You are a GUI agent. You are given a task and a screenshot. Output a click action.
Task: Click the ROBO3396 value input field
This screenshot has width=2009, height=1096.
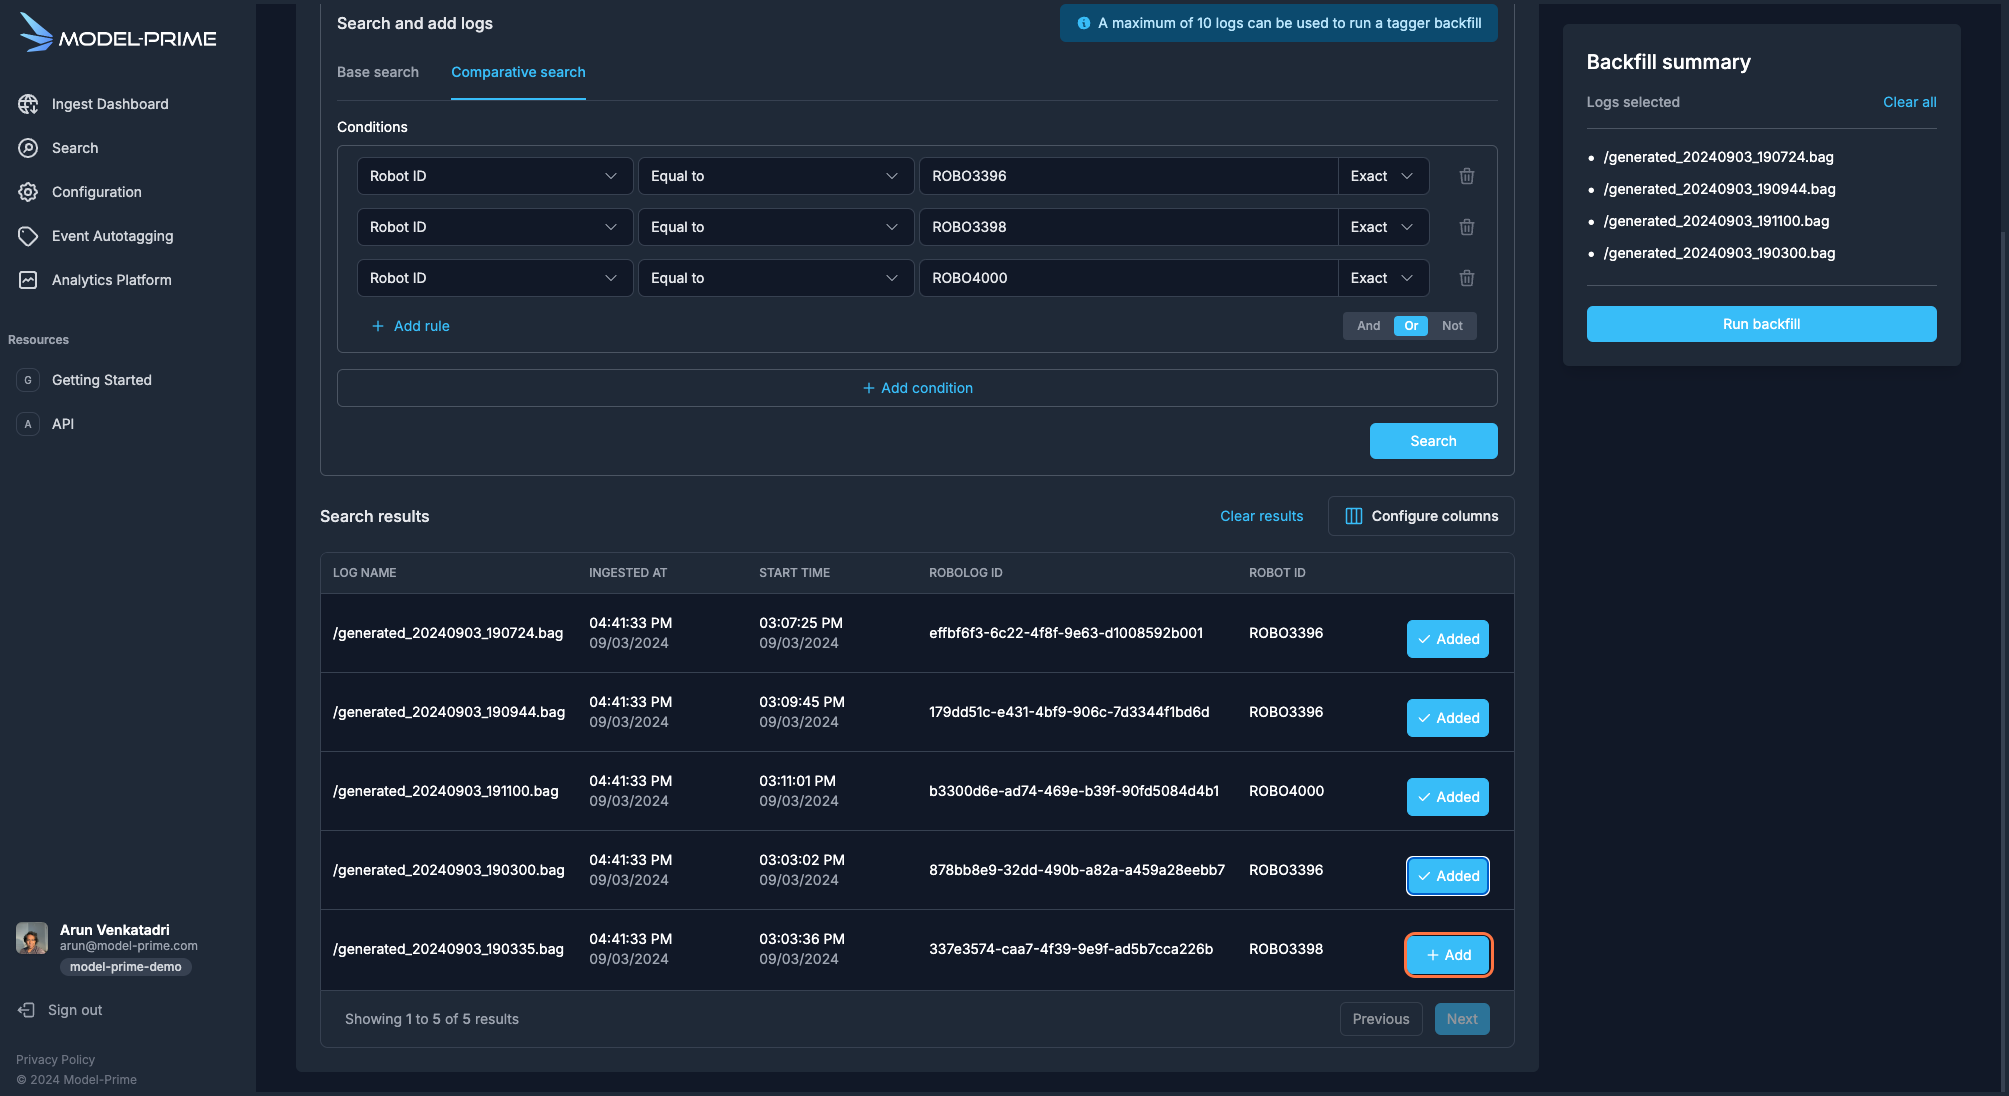coord(1128,176)
